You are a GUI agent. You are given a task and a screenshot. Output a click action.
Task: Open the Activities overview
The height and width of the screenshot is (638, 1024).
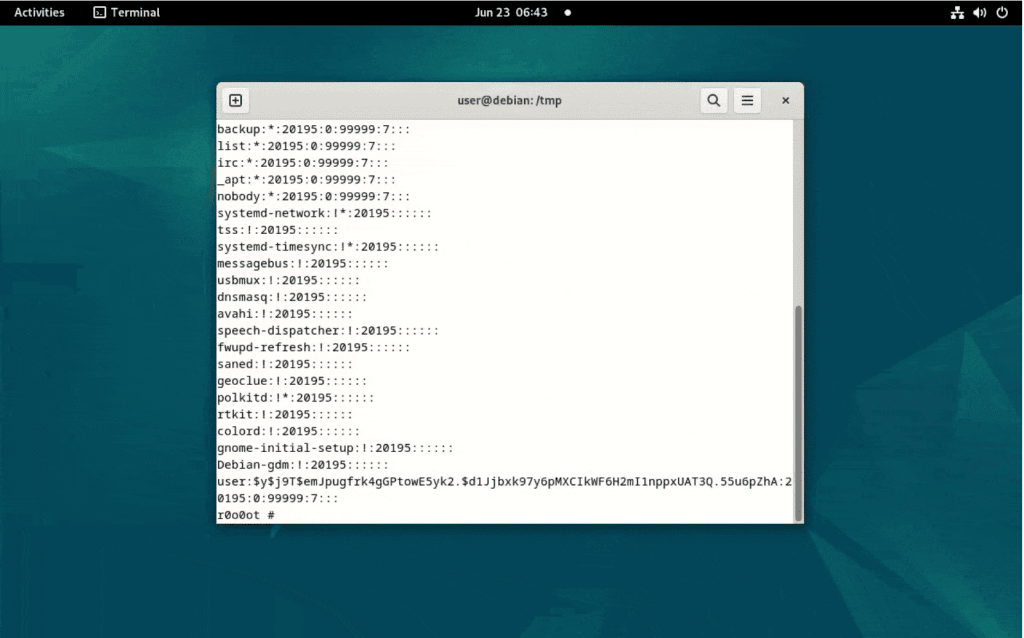(39, 12)
